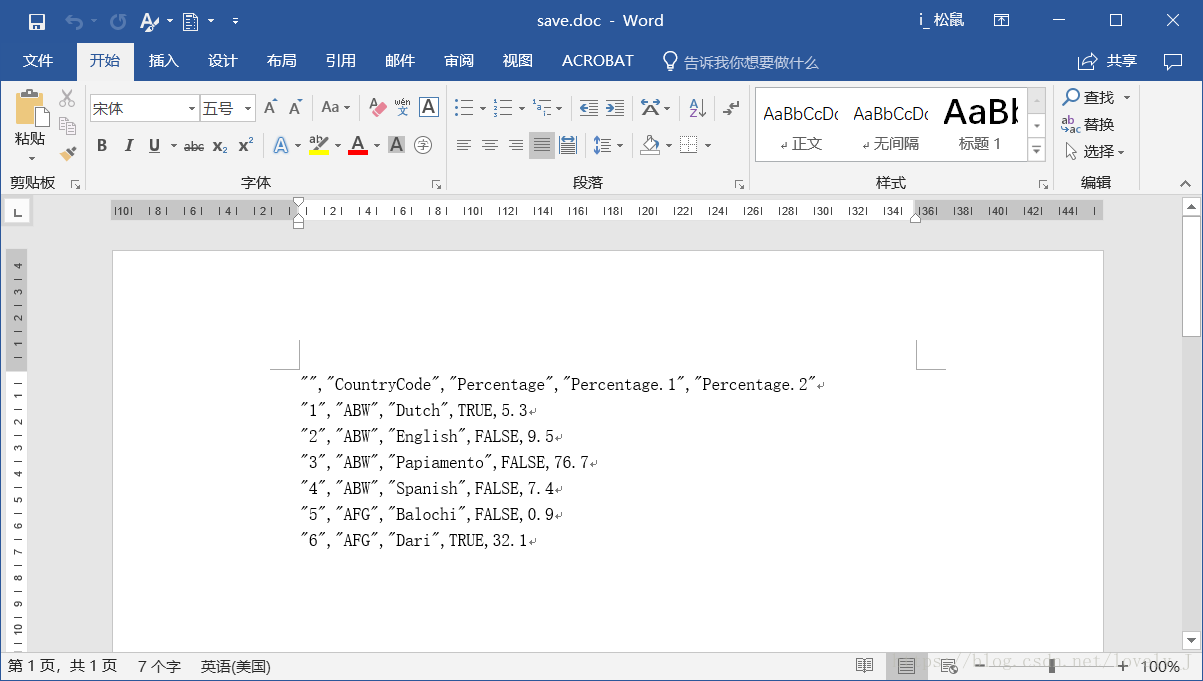
Task: Center-align the paragraph
Action: pyautogui.click(x=489, y=146)
